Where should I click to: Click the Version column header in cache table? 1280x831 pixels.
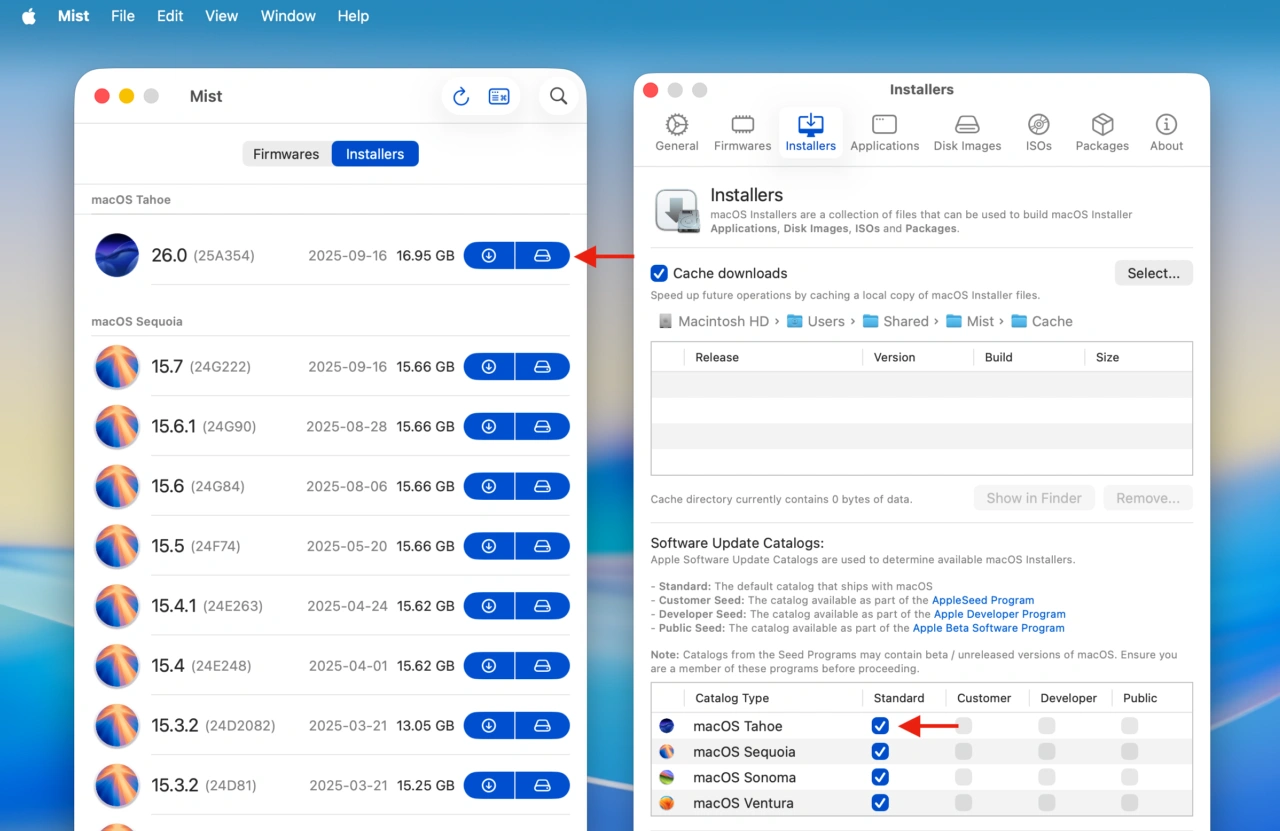coord(894,357)
